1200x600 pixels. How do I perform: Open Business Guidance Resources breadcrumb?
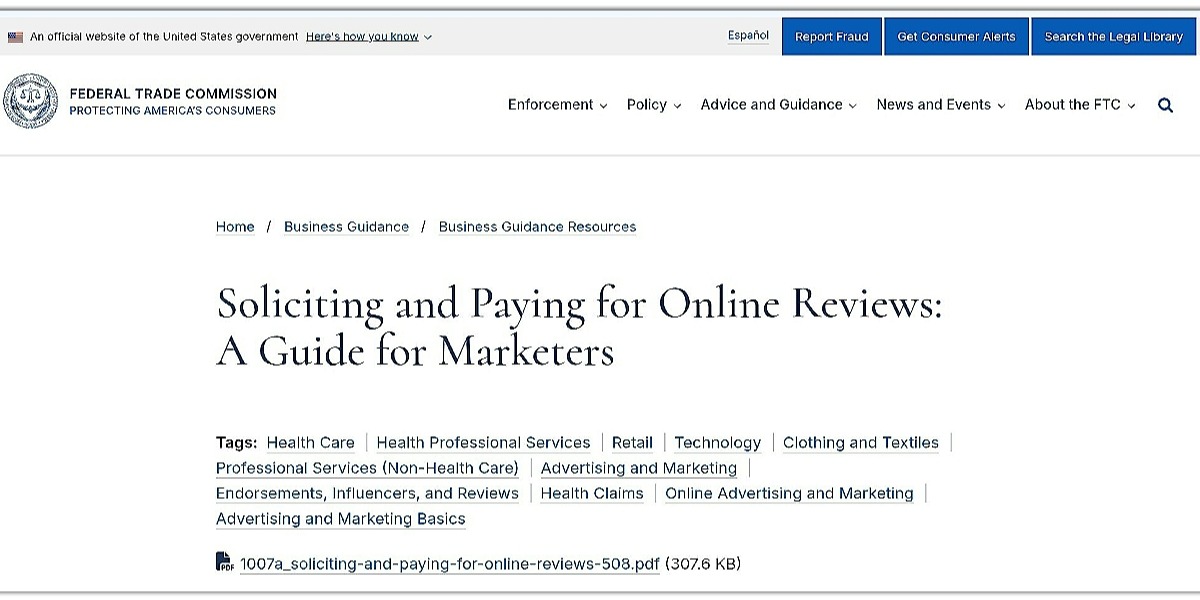pos(537,227)
